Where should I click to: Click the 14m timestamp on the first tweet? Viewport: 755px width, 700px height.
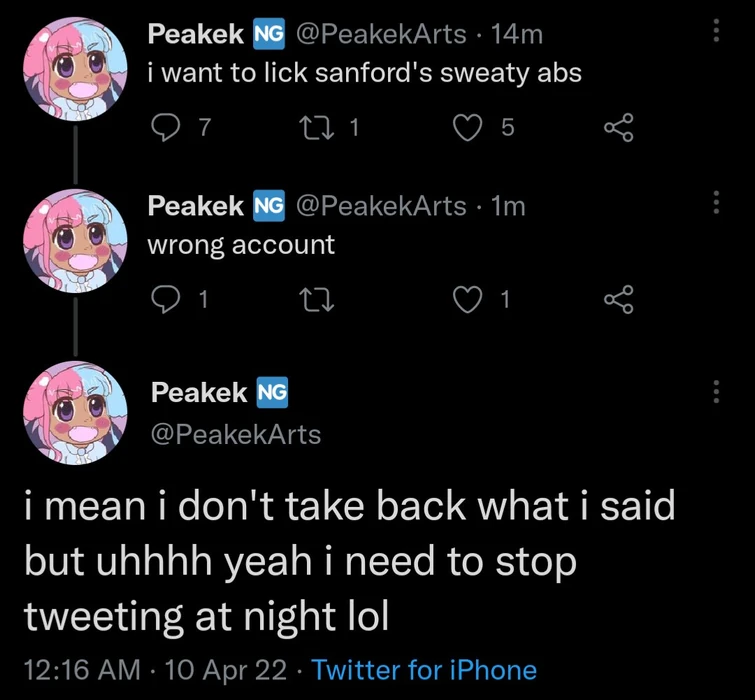518,34
